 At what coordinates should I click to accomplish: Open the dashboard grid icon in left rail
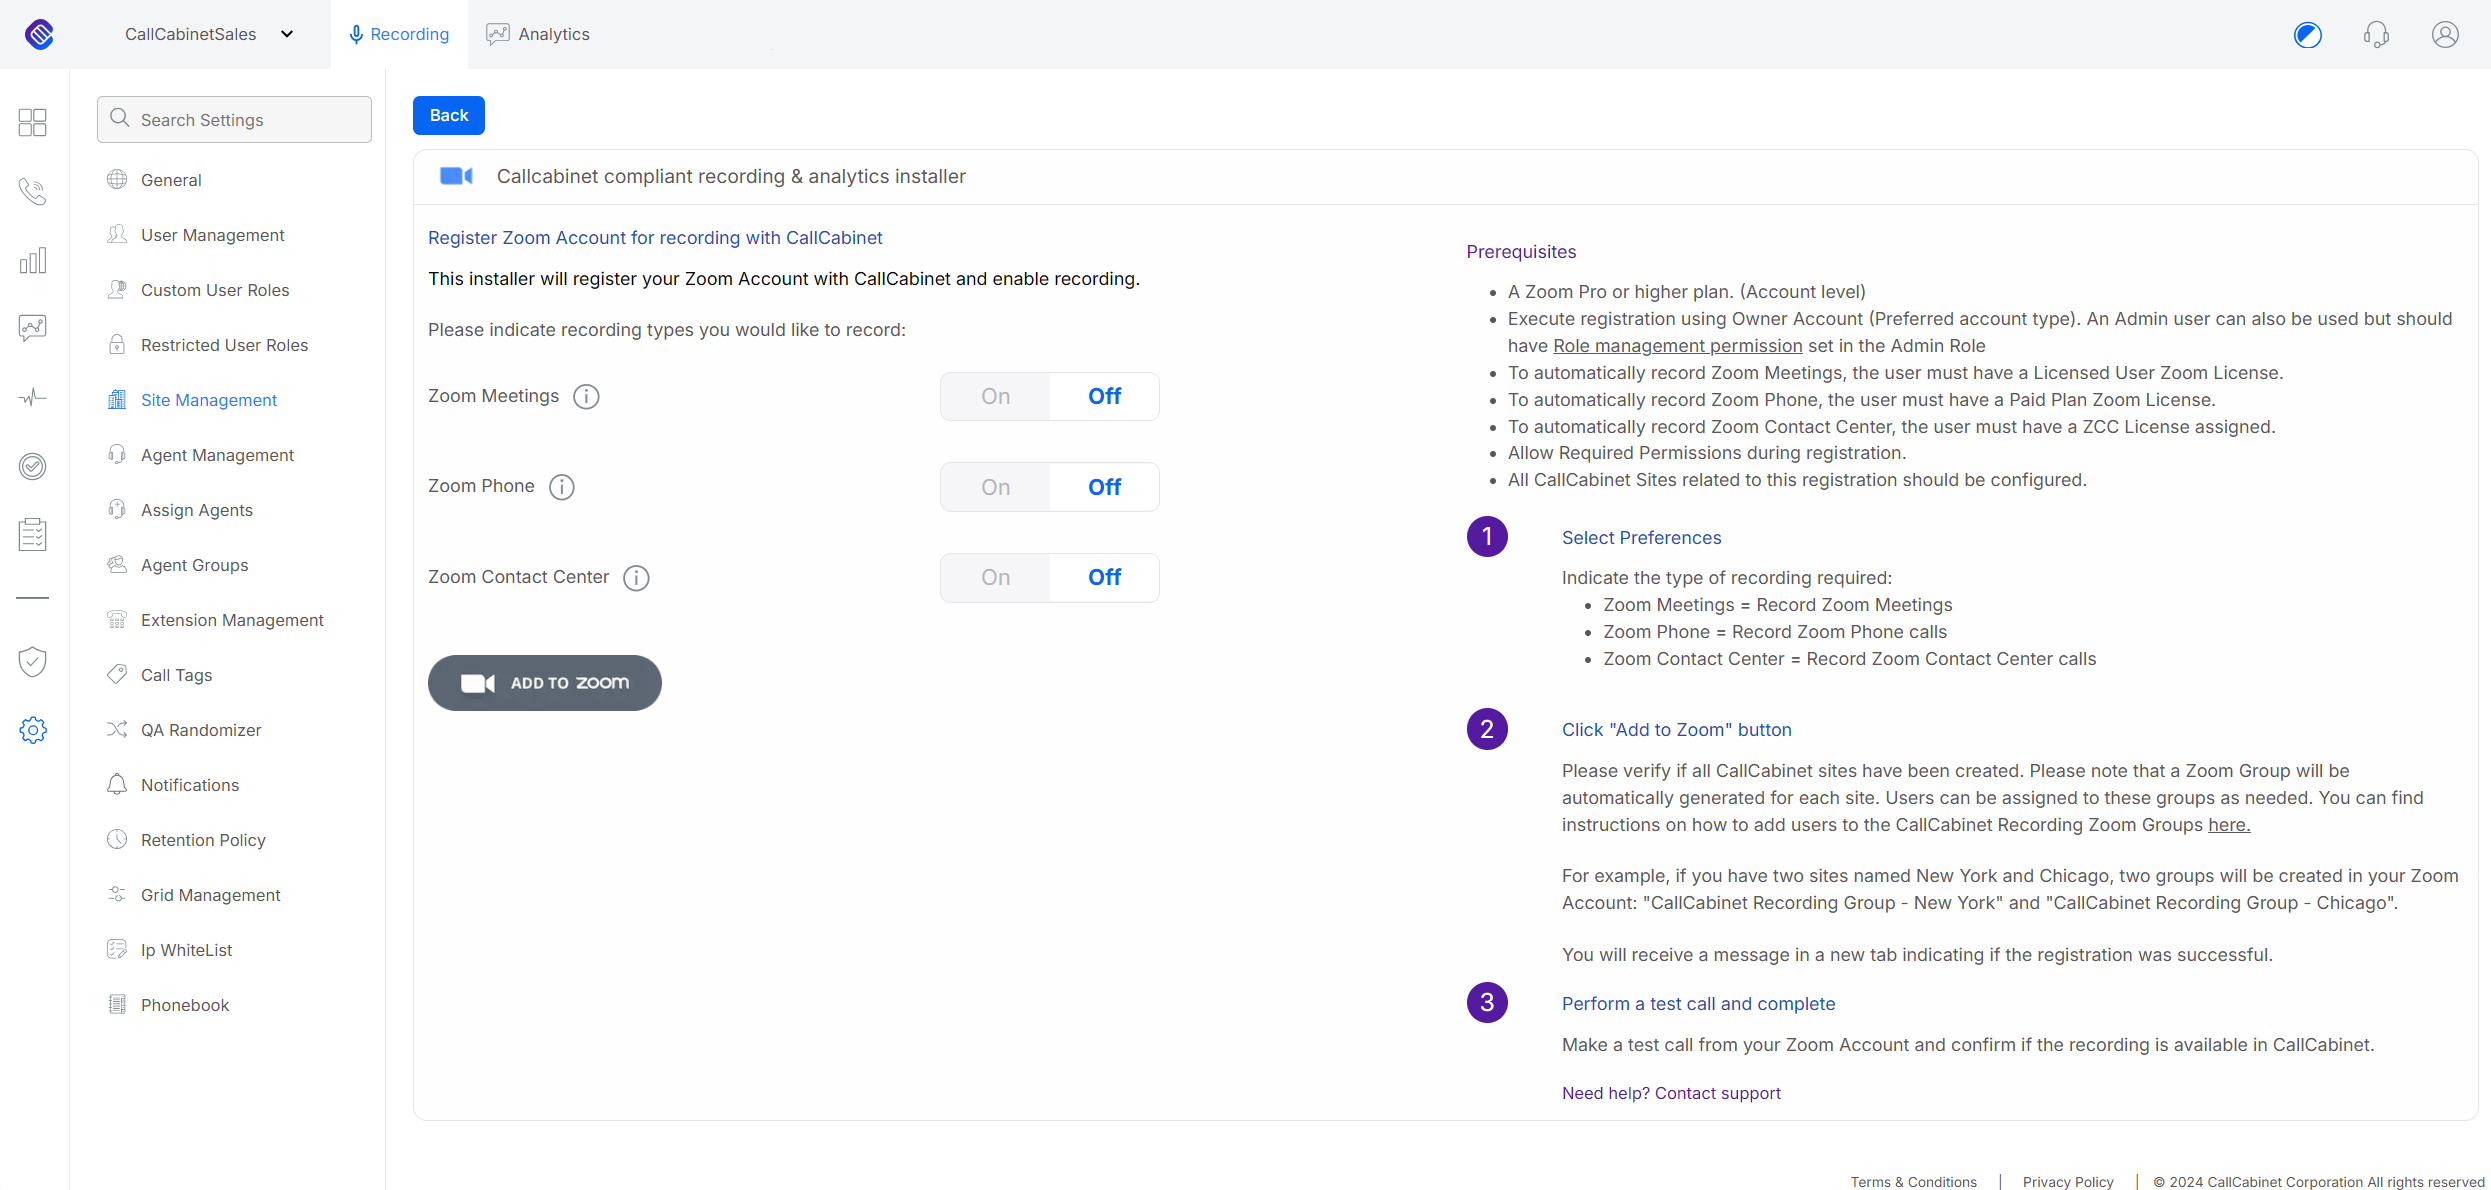pos(33,122)
